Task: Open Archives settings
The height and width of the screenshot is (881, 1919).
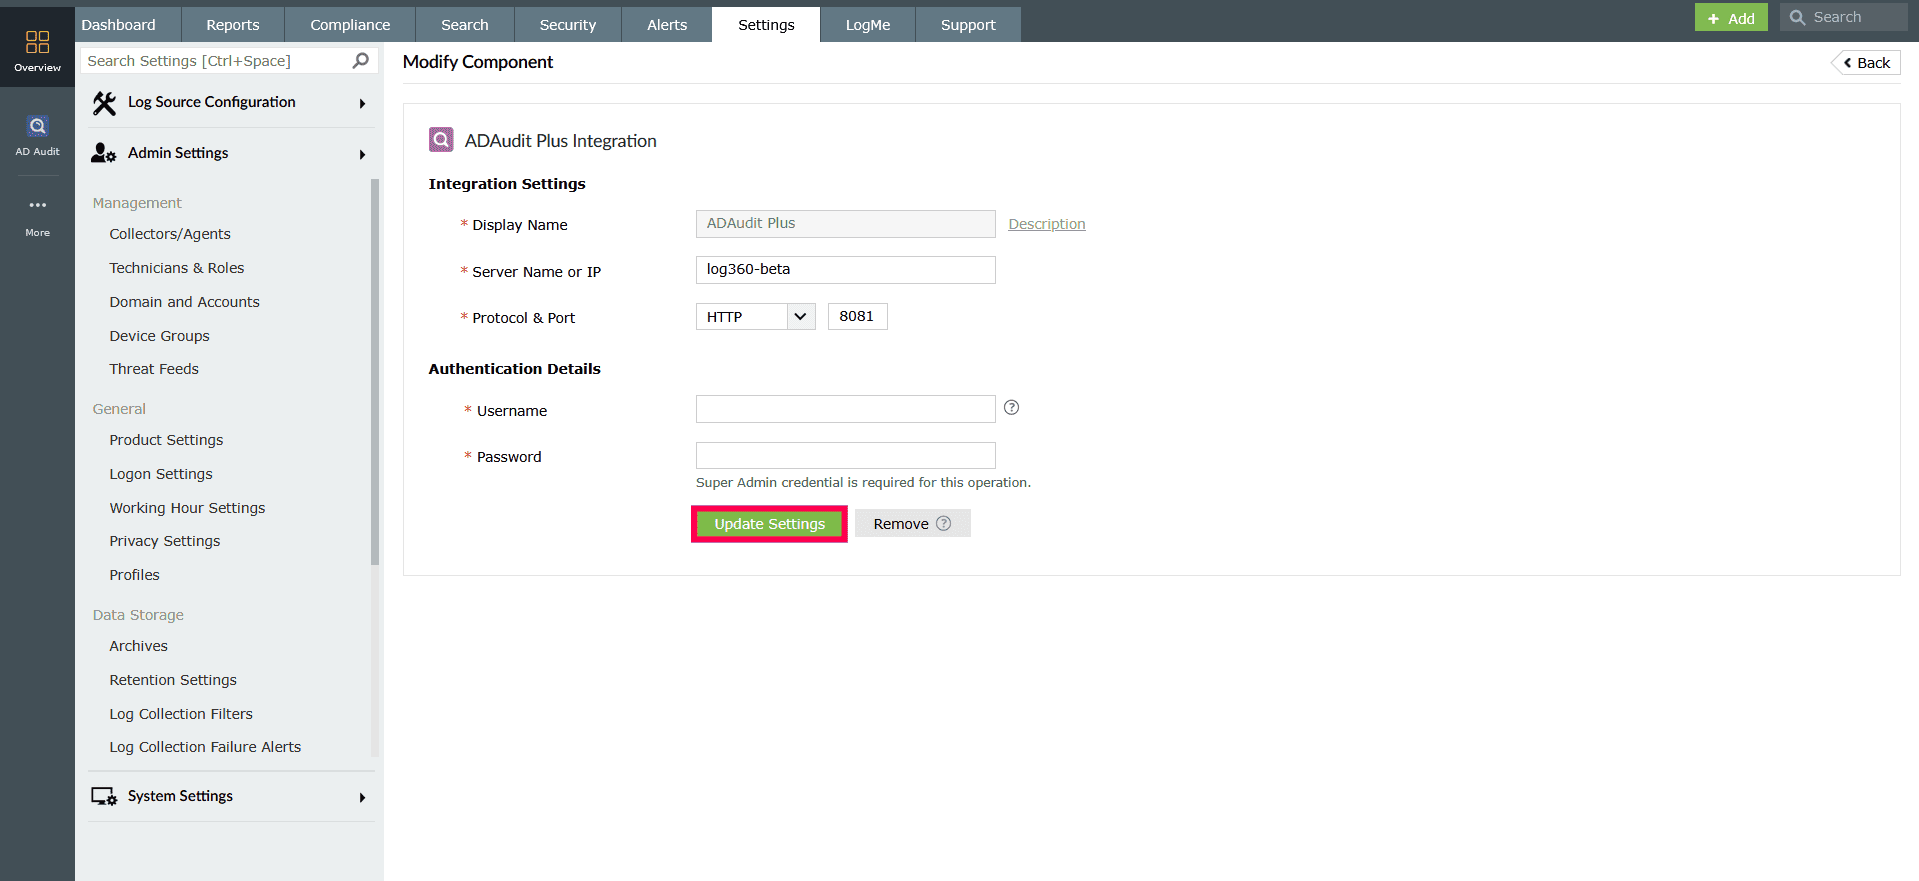Action: coord(139,646)
